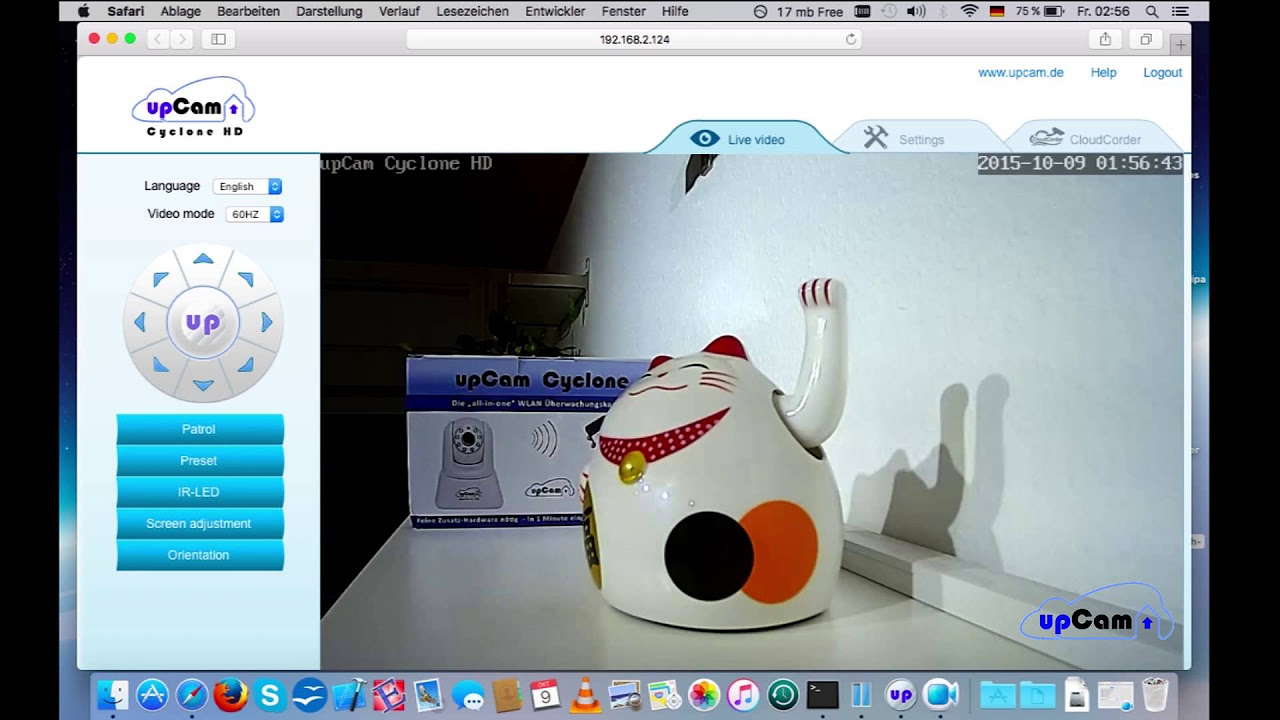Go back with Safari's back arrow

[158, 39]
